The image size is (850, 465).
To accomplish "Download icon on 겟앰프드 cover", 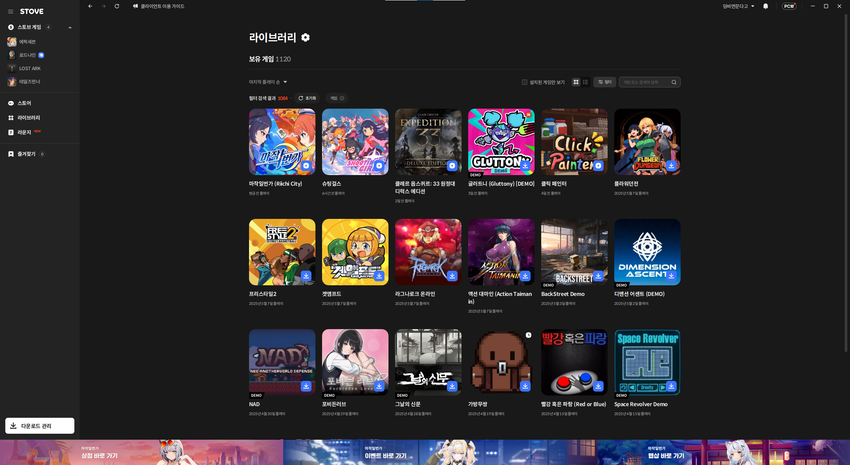I will [x=379, y=276].
